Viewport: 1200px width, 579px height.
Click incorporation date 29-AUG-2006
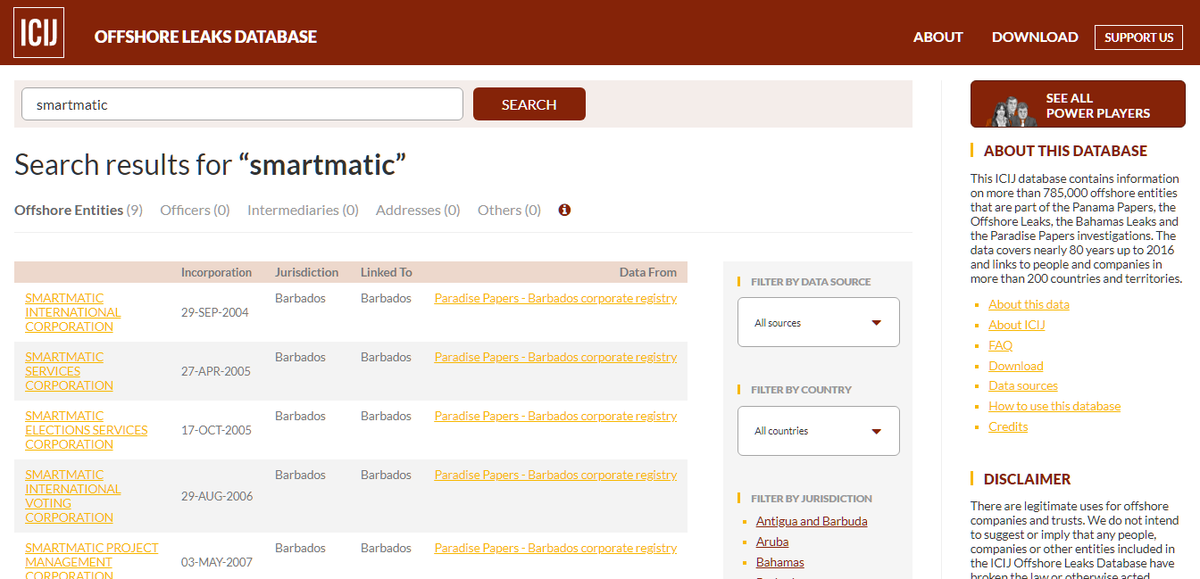pyautogui.click(x=217, y=497)
